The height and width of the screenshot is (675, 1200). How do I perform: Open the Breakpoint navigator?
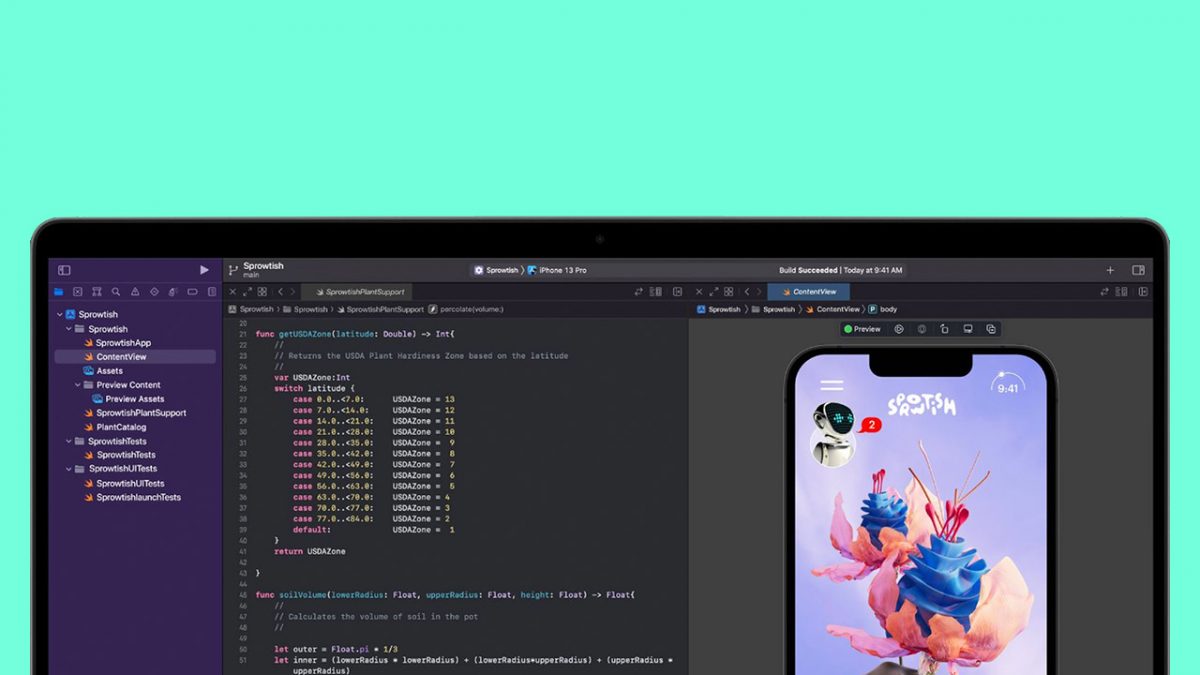click(x=193, y=290)
